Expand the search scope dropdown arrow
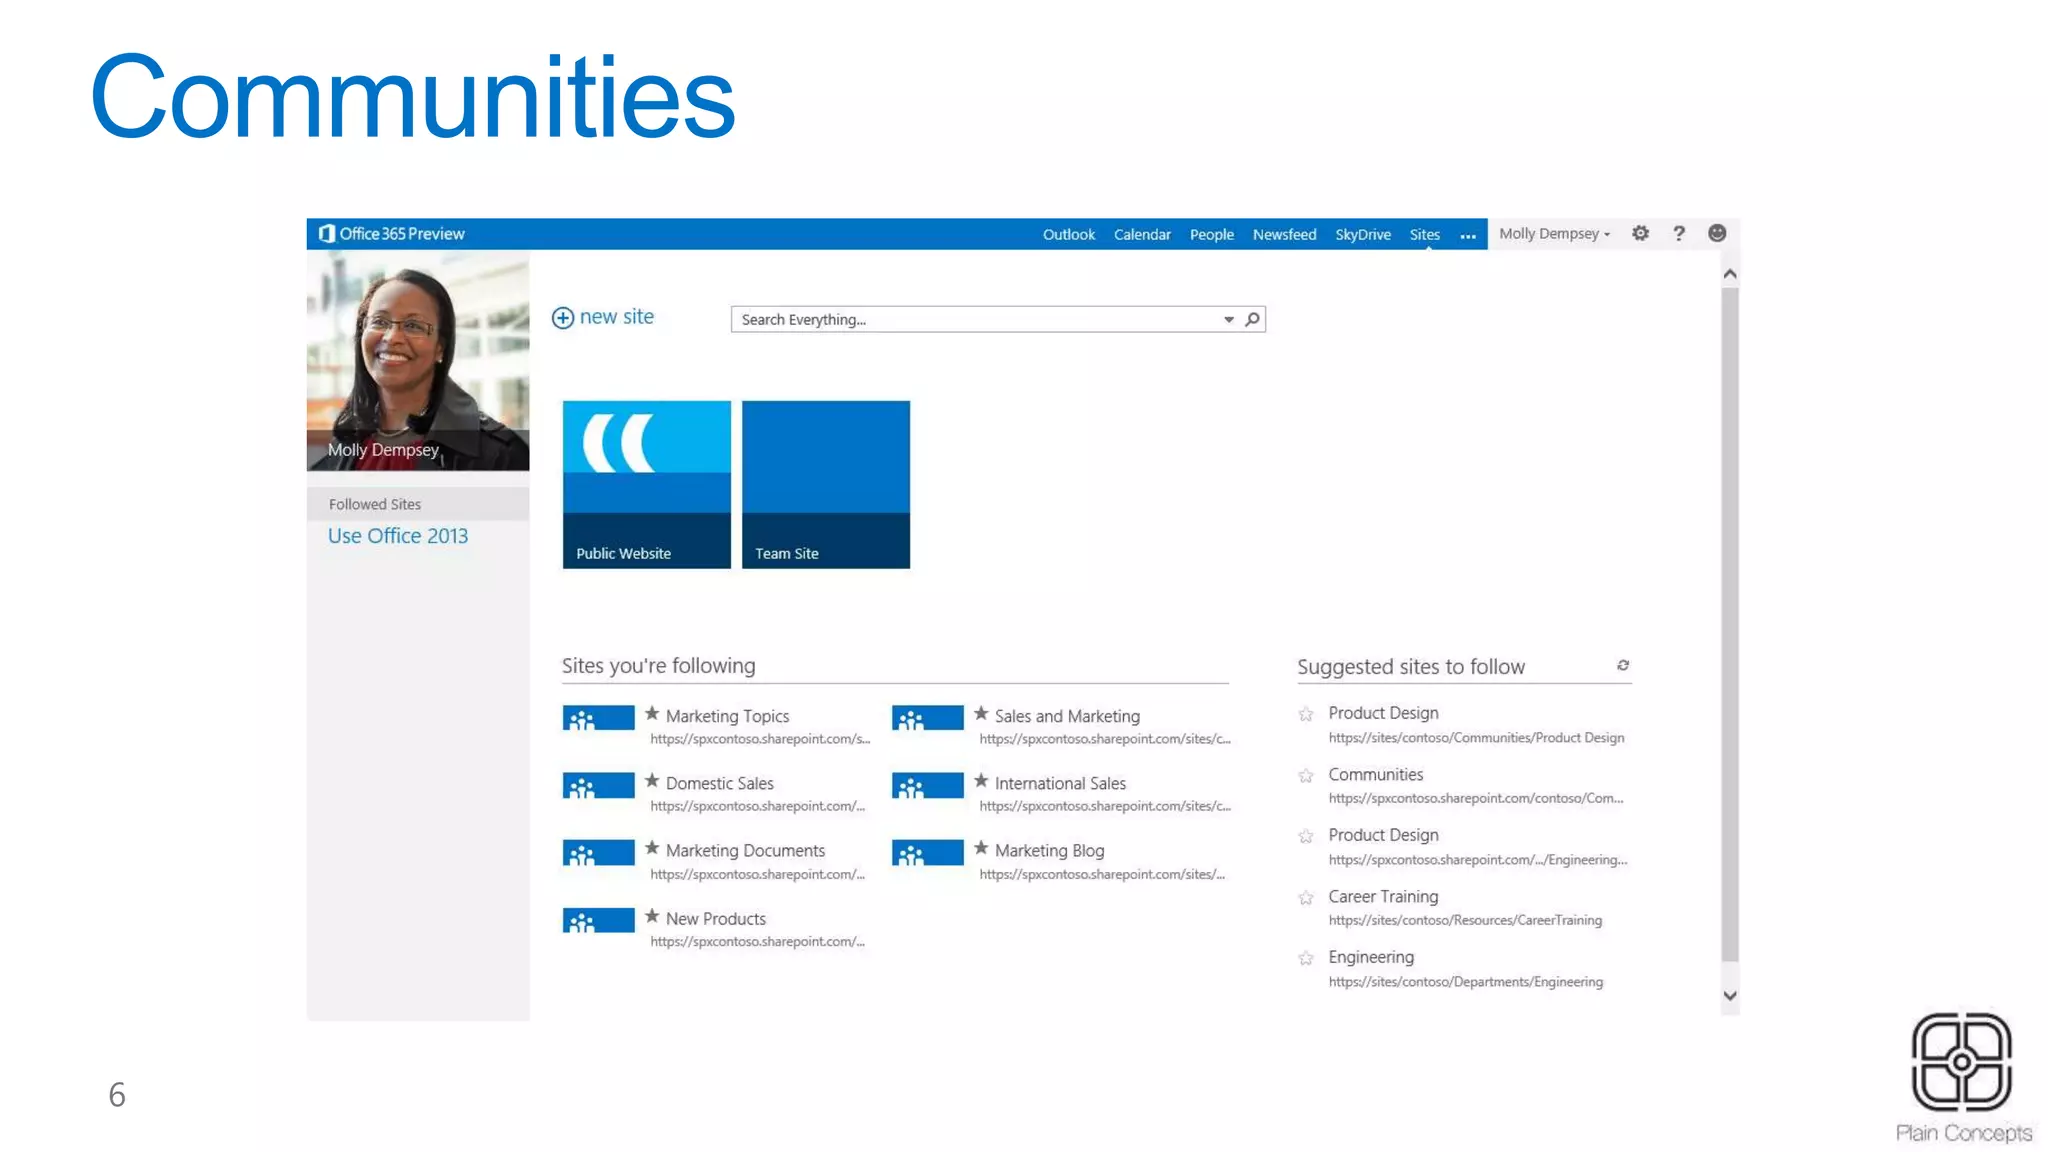2048x1152 pixels. 1229,319
